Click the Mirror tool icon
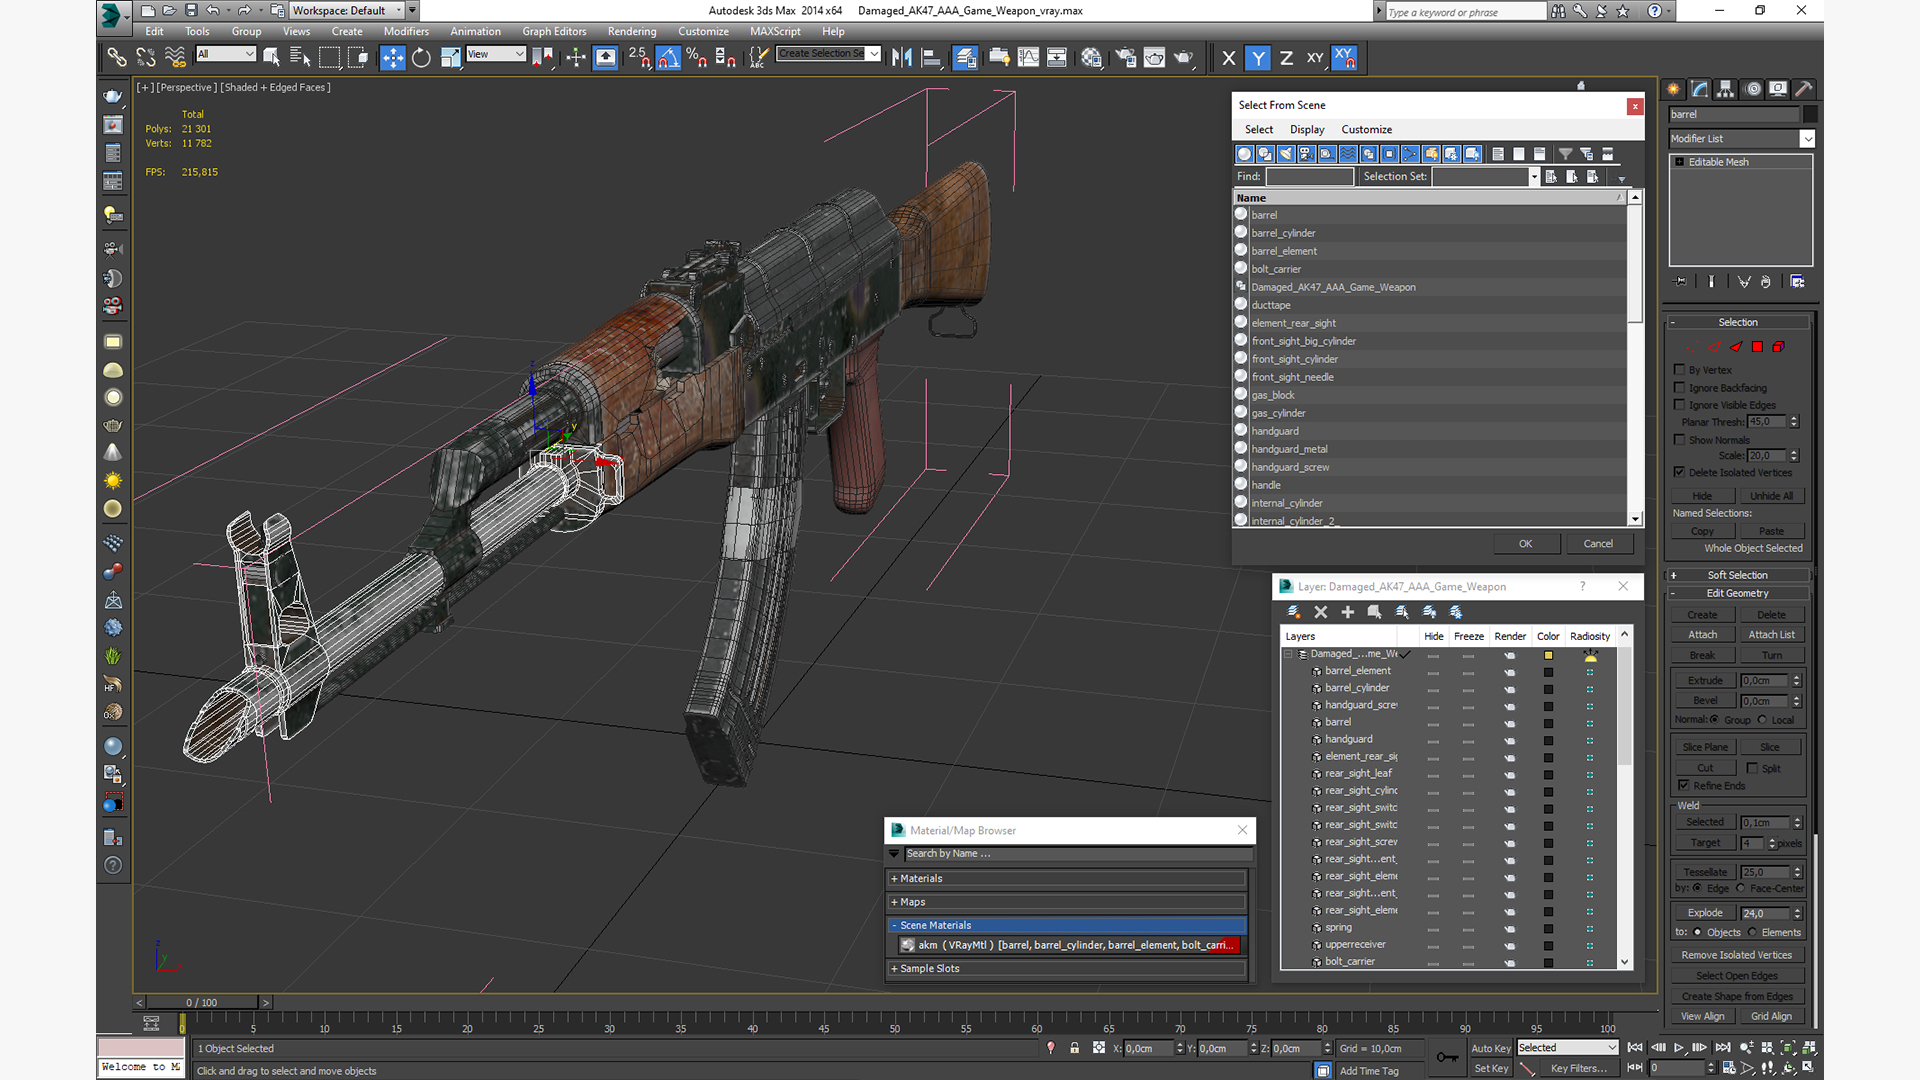This screenshot has height=1080, width=1920. click(902, 58)
